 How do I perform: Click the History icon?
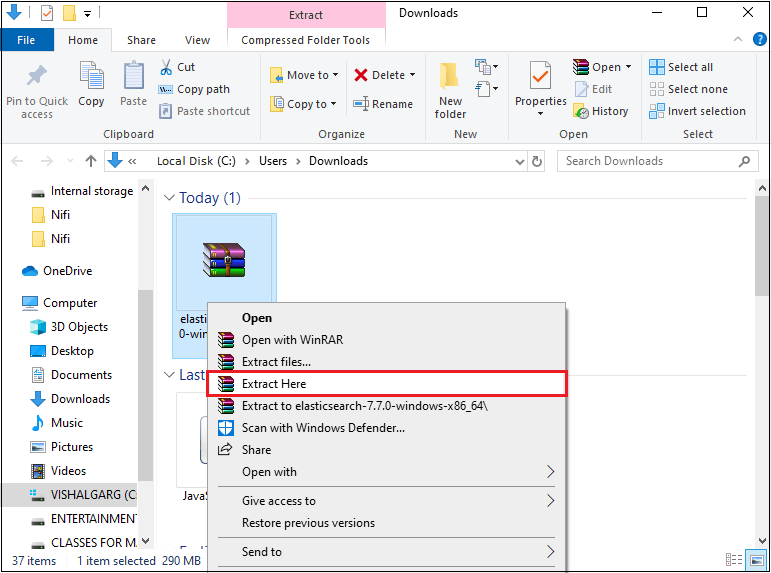point(581,112)
